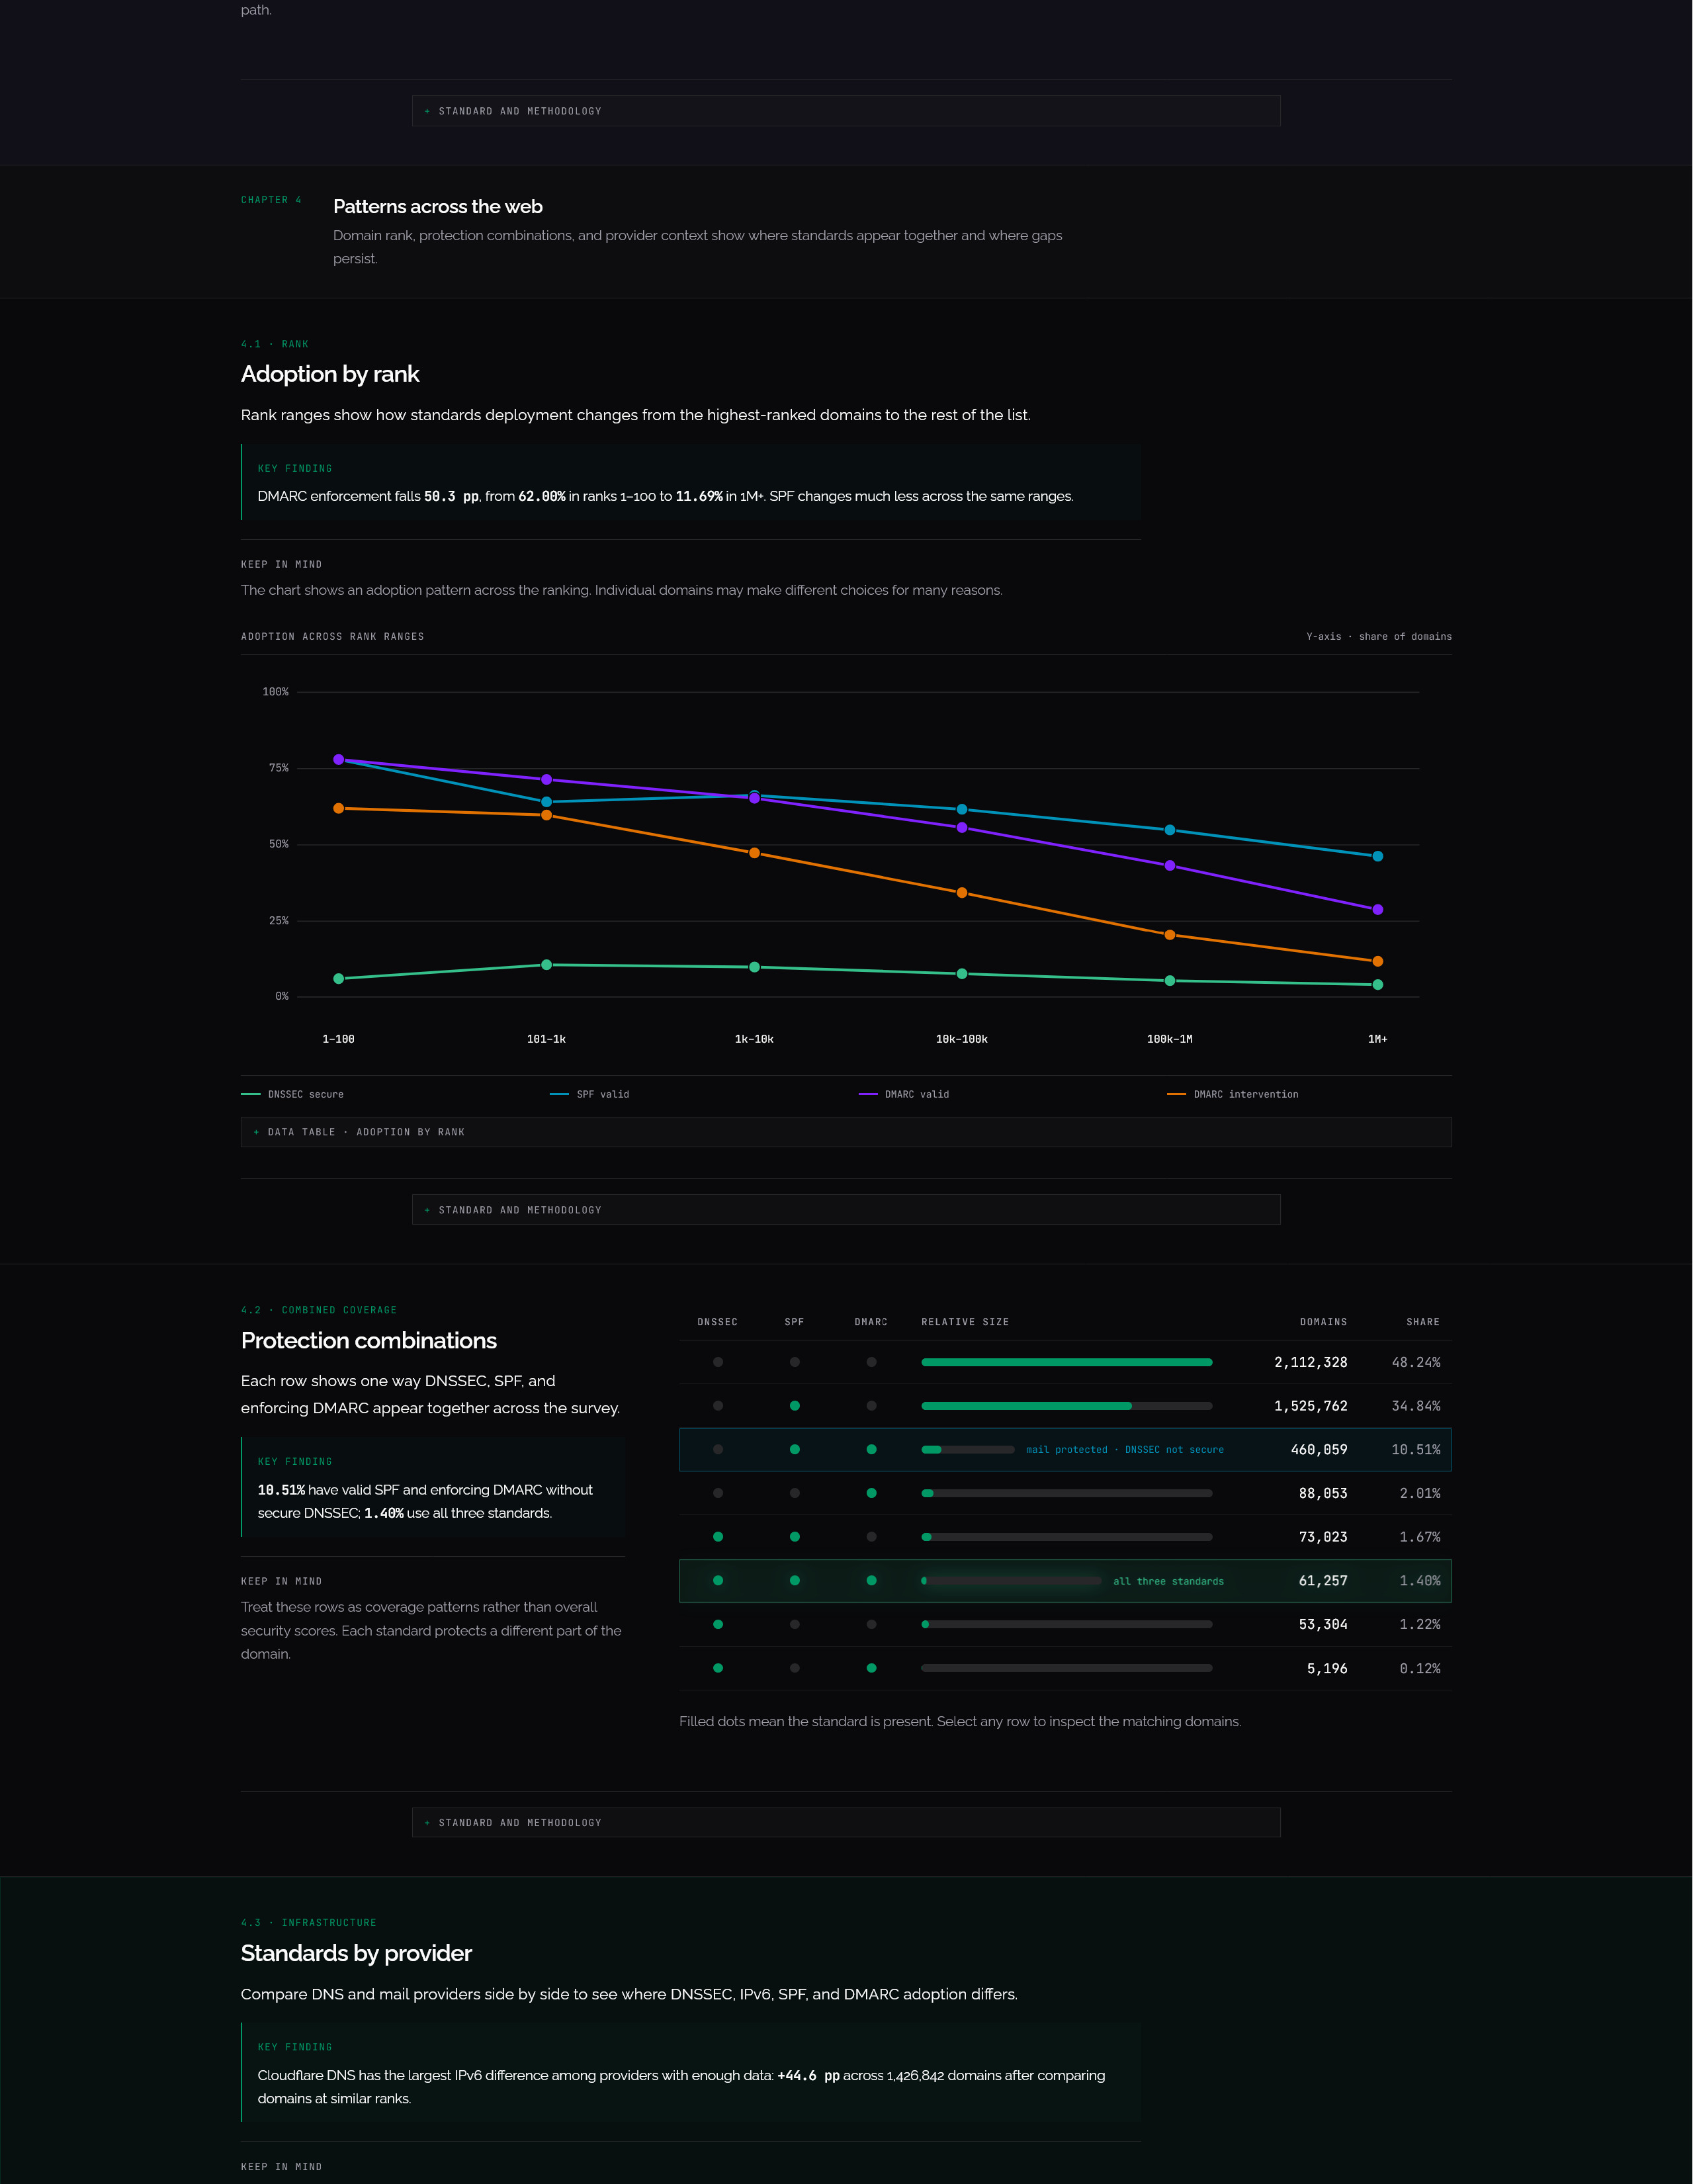Select DMARC intervention point at 10k–100k
Screen dimensions: 1693x2184
click(962, 893)
